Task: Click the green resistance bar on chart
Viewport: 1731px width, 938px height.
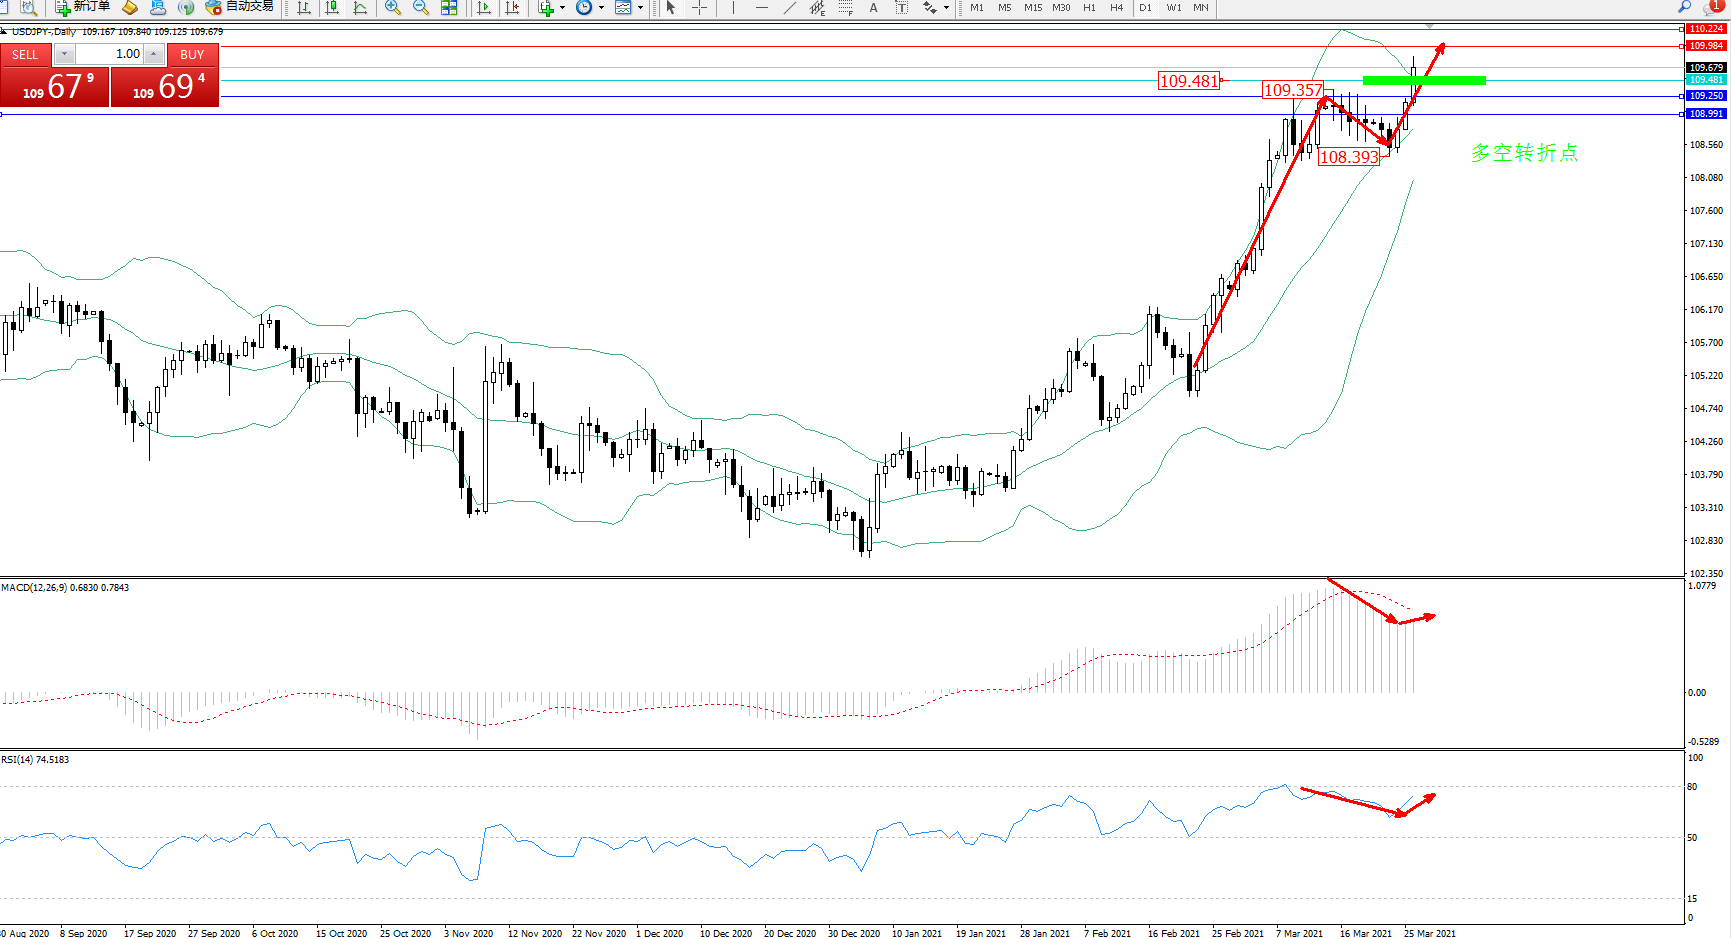Action: point(1424,80)
